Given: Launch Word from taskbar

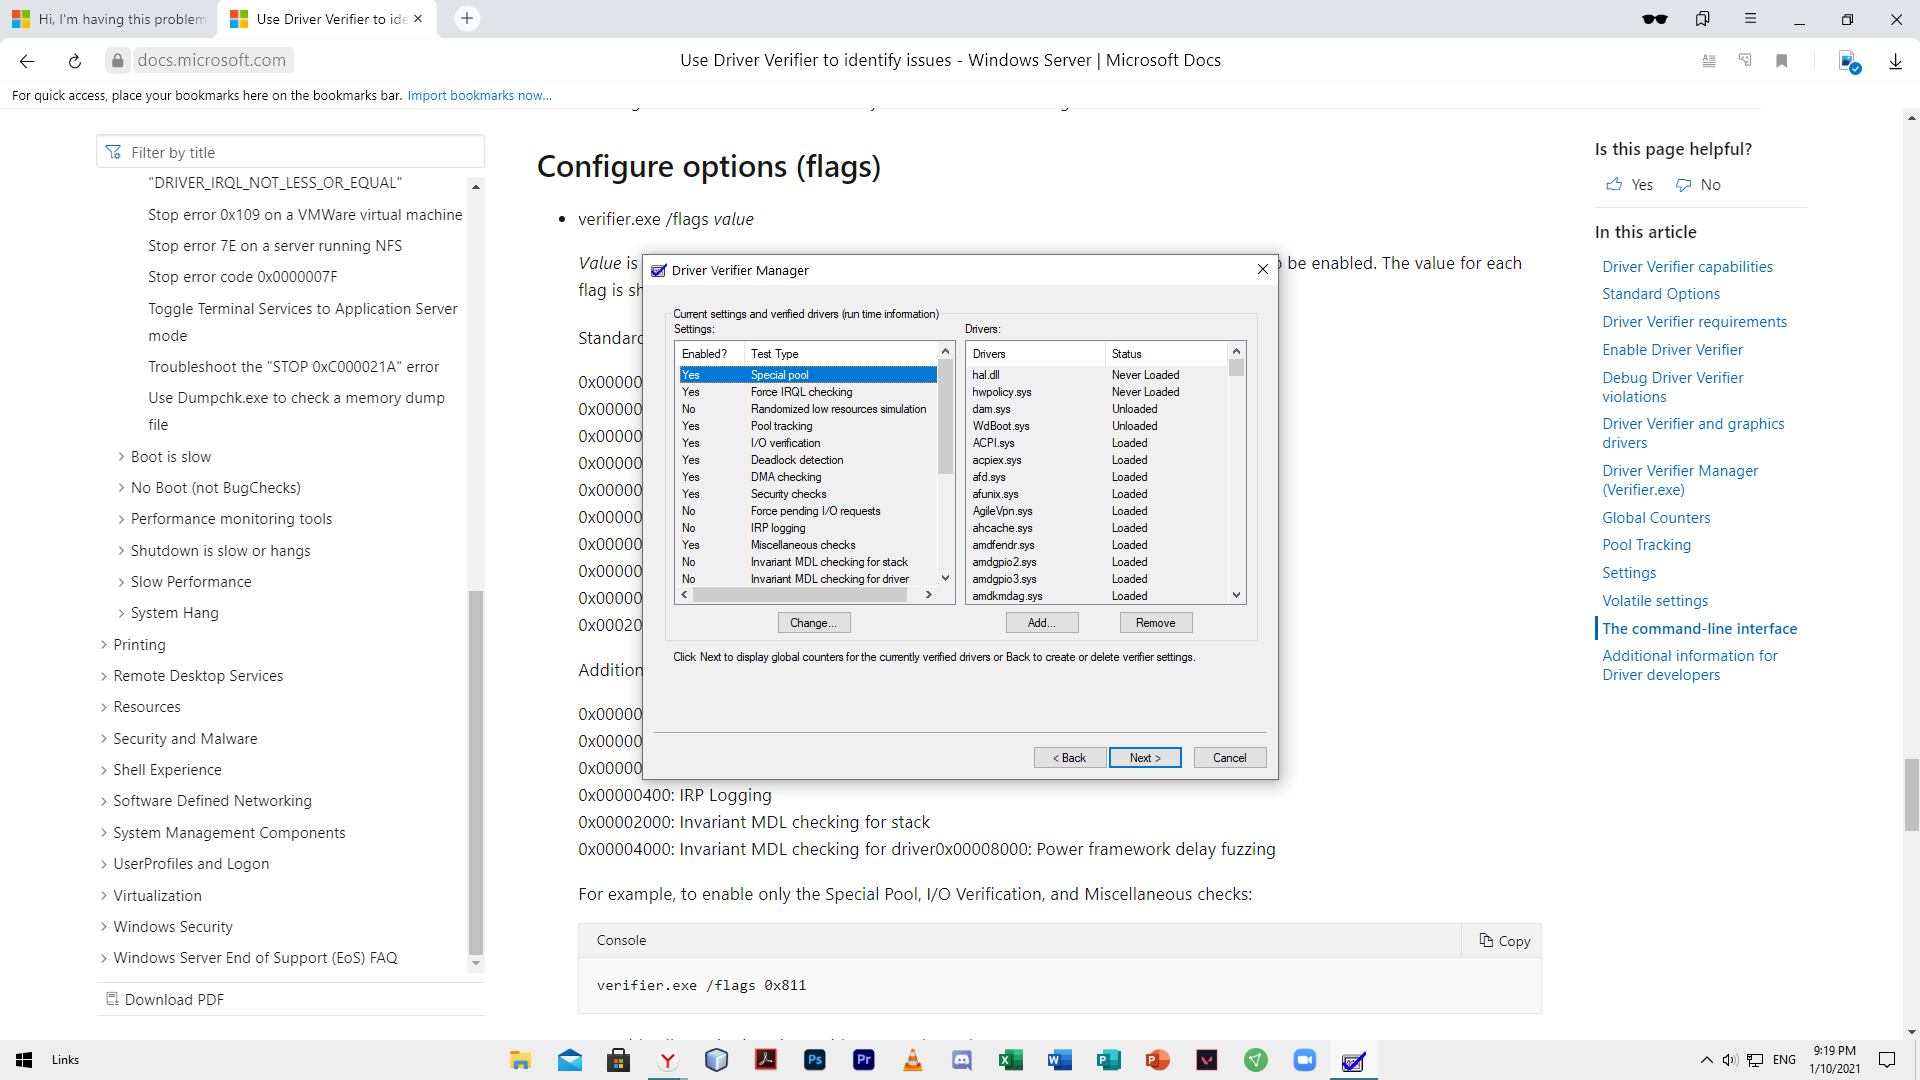Looking at the screenshot, I should [x=1060, y=1060].
